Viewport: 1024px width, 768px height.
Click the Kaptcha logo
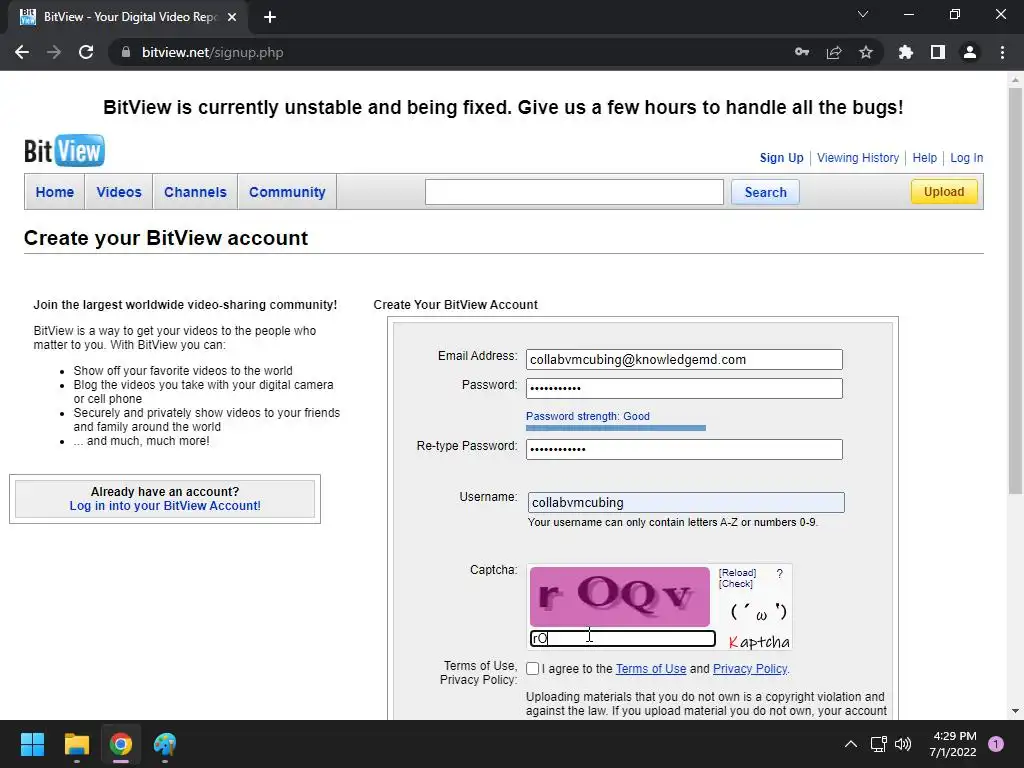tap(759, 642)
